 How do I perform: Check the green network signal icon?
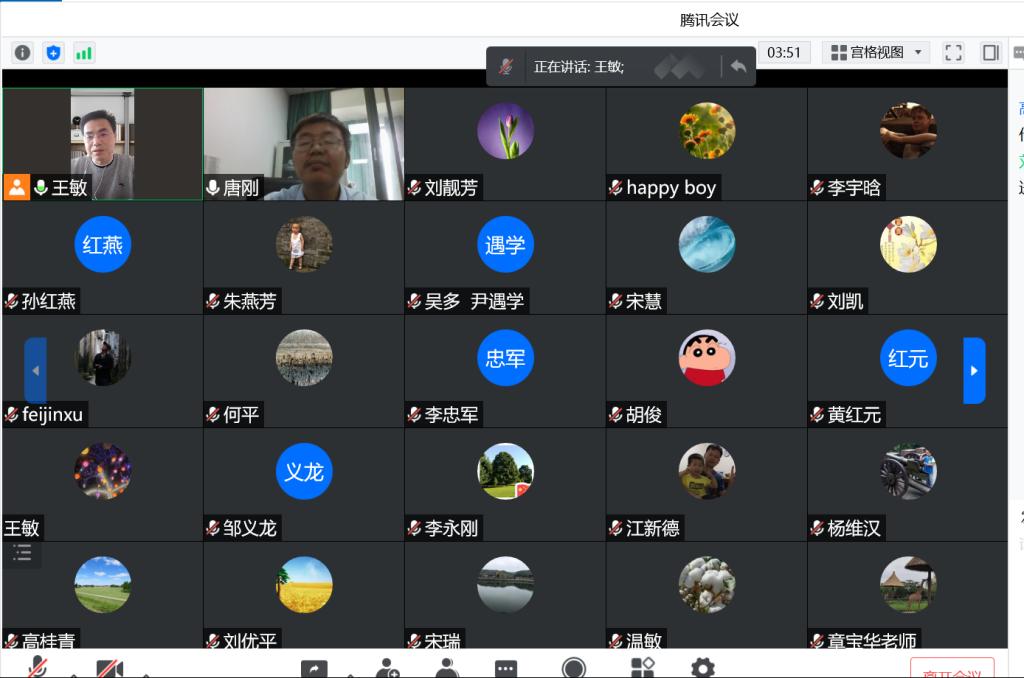(x=84, y=53)
